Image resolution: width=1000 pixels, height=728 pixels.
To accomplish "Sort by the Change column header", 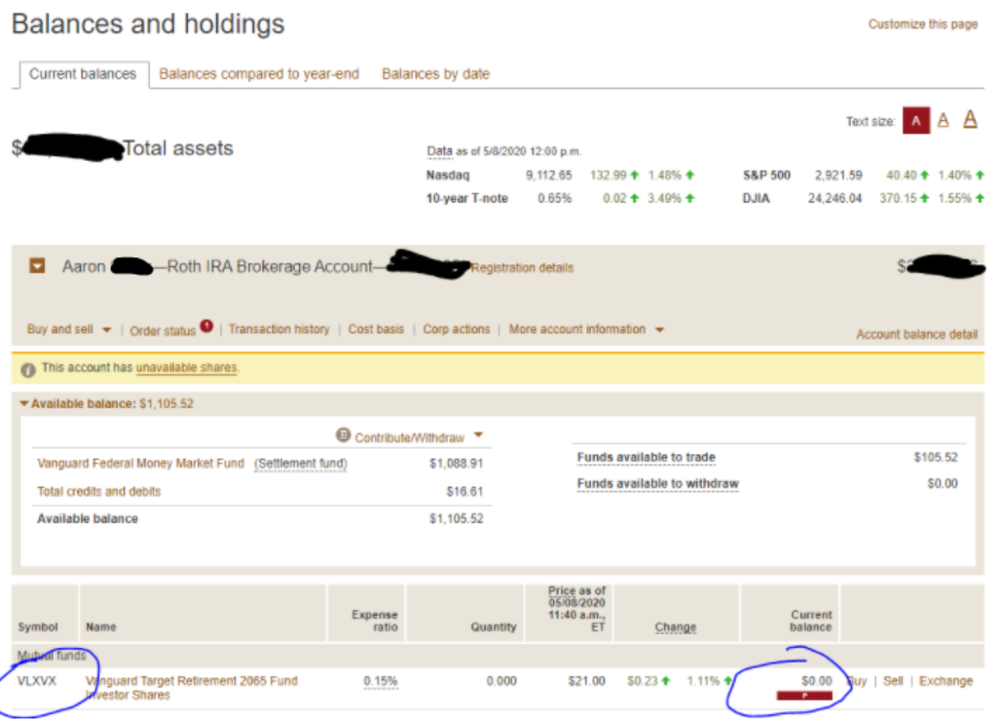I will (x=675, y=627).
